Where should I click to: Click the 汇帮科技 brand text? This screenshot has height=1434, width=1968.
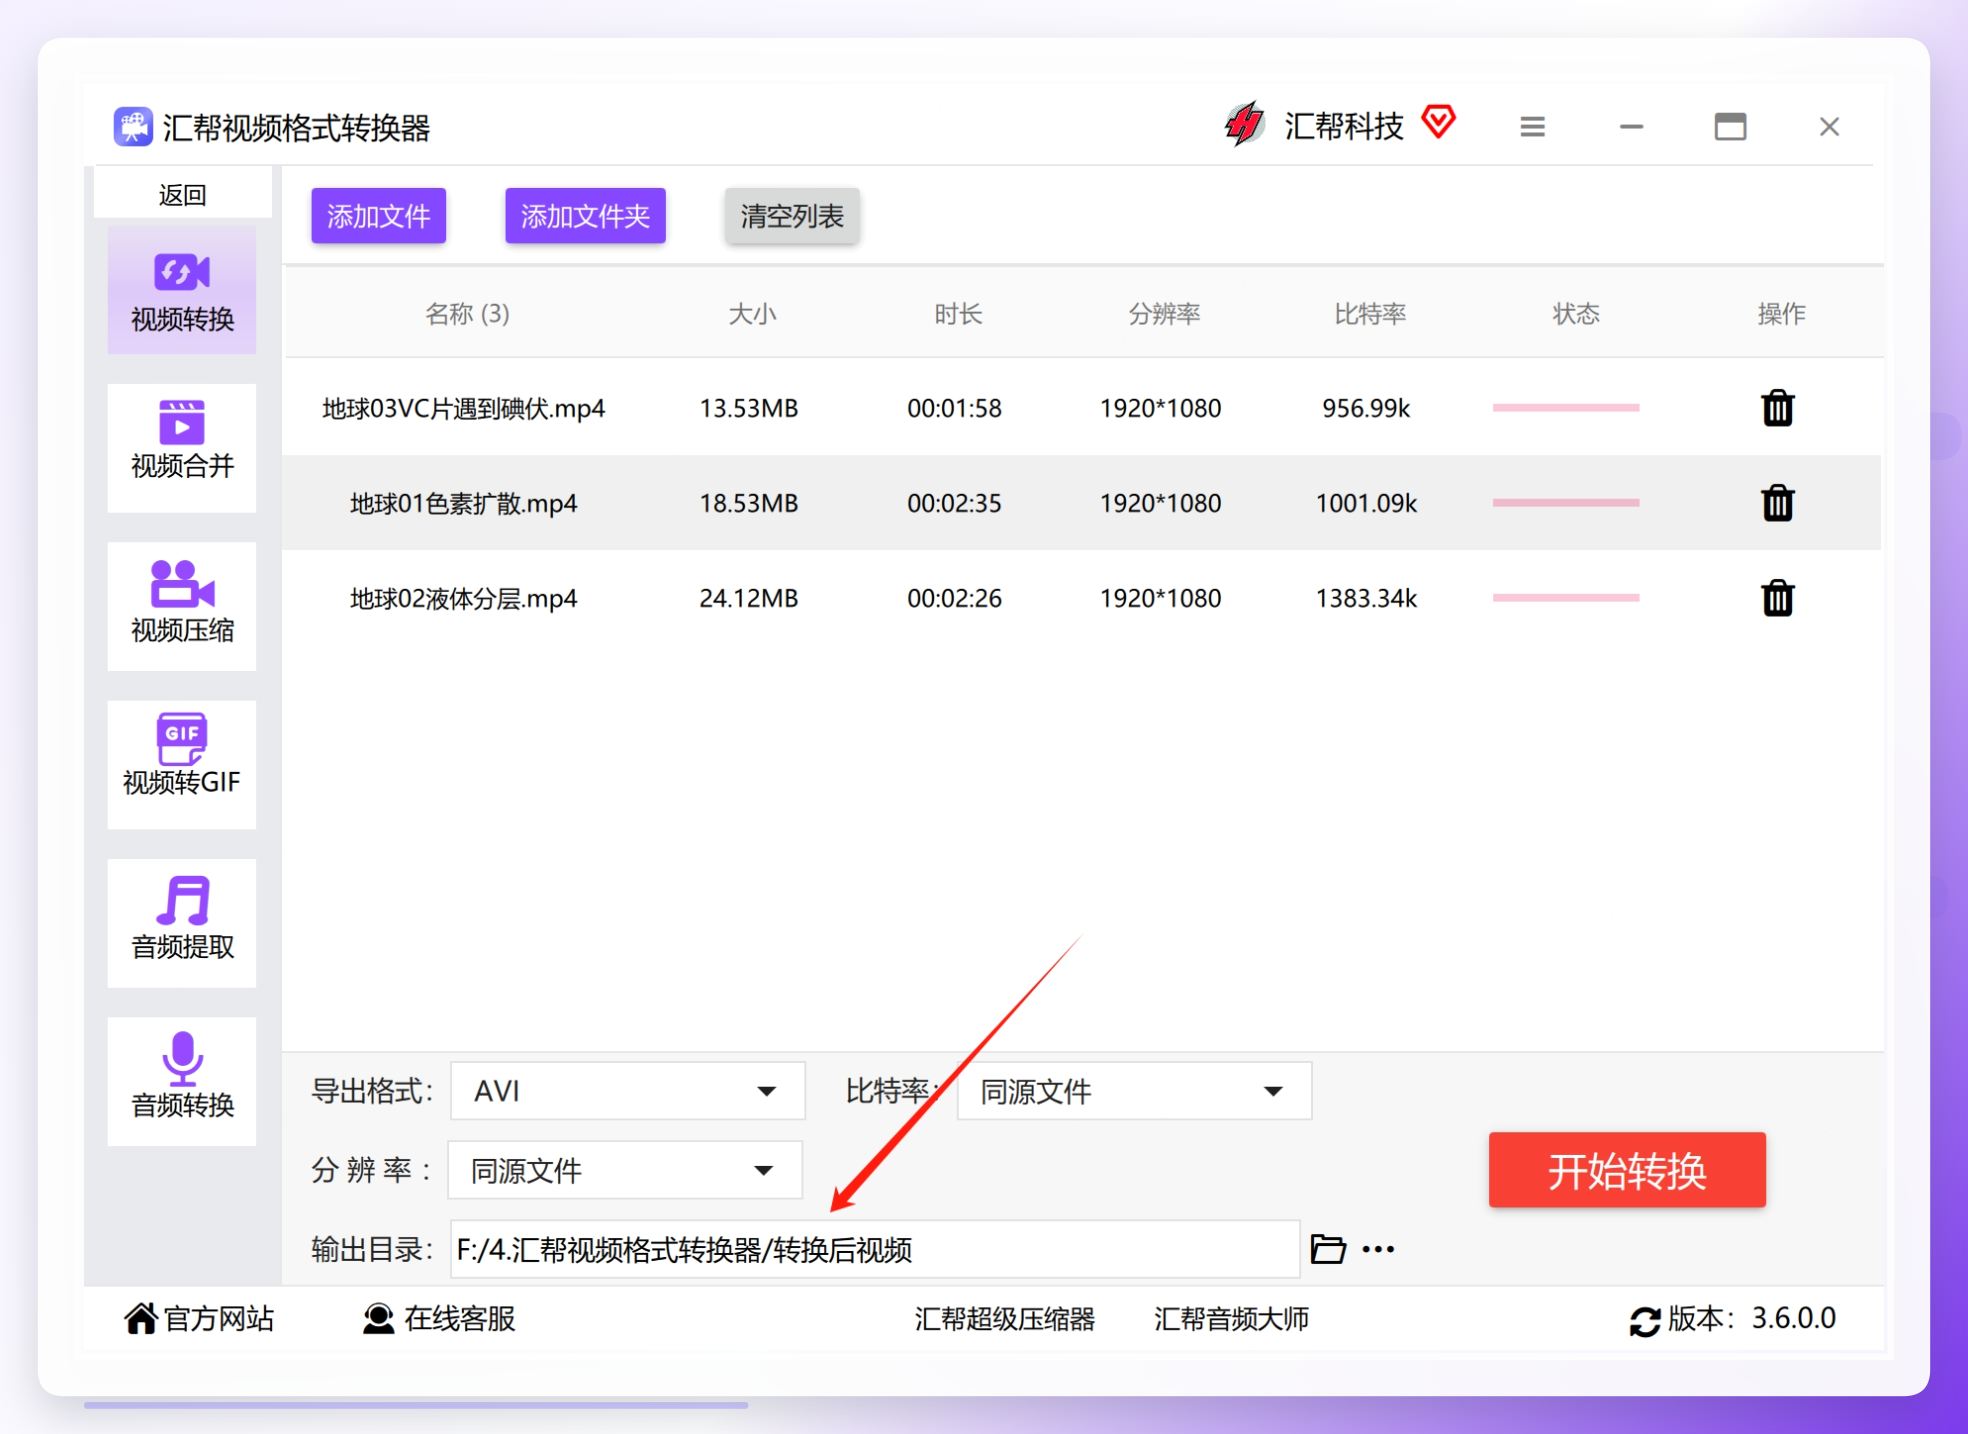coord(1343,126)
